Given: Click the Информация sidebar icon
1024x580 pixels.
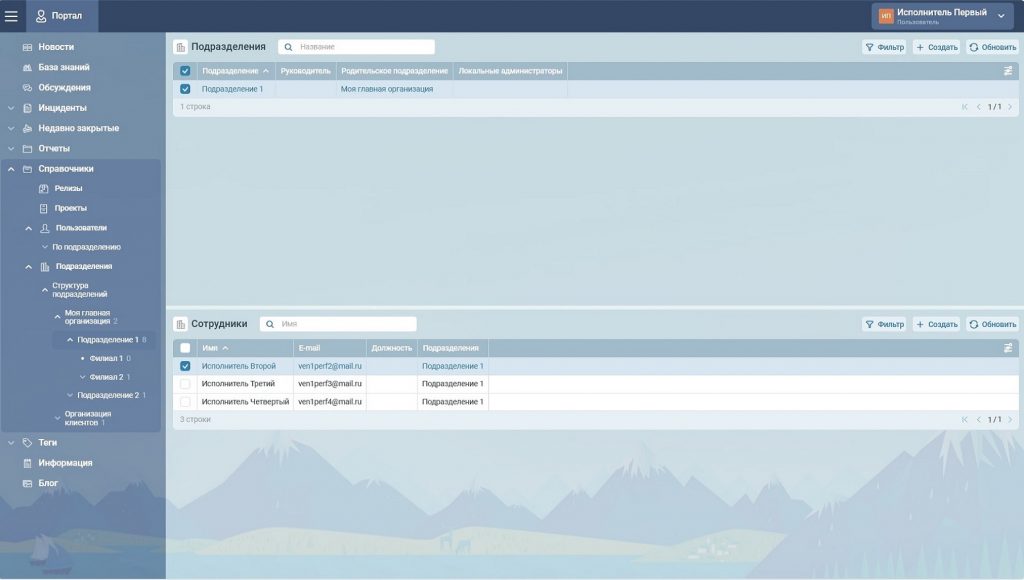Looking at the screenshot, I should (28, 463).
